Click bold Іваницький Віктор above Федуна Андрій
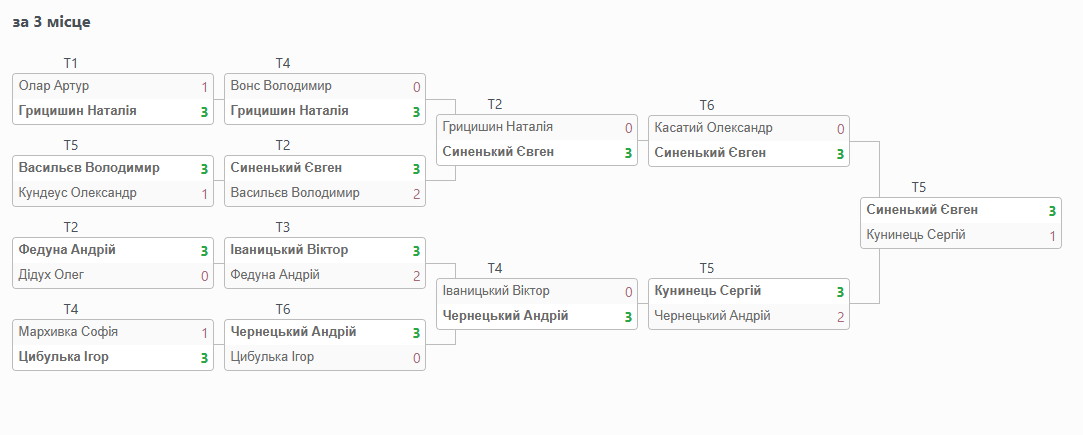This screenshot has height=435, width=1083. click(289, 250)
